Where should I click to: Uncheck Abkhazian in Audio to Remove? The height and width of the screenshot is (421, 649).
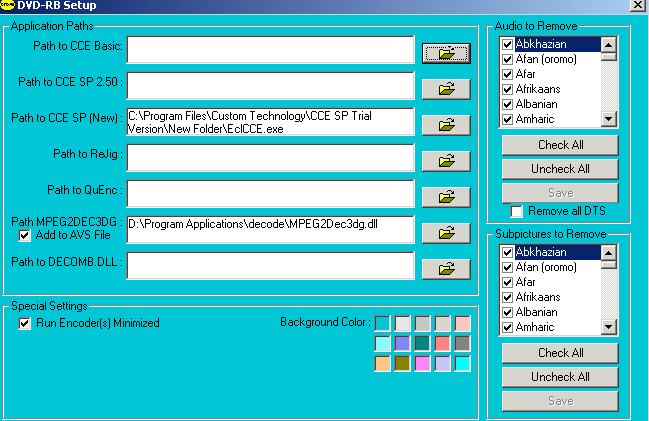coord(507,44)
